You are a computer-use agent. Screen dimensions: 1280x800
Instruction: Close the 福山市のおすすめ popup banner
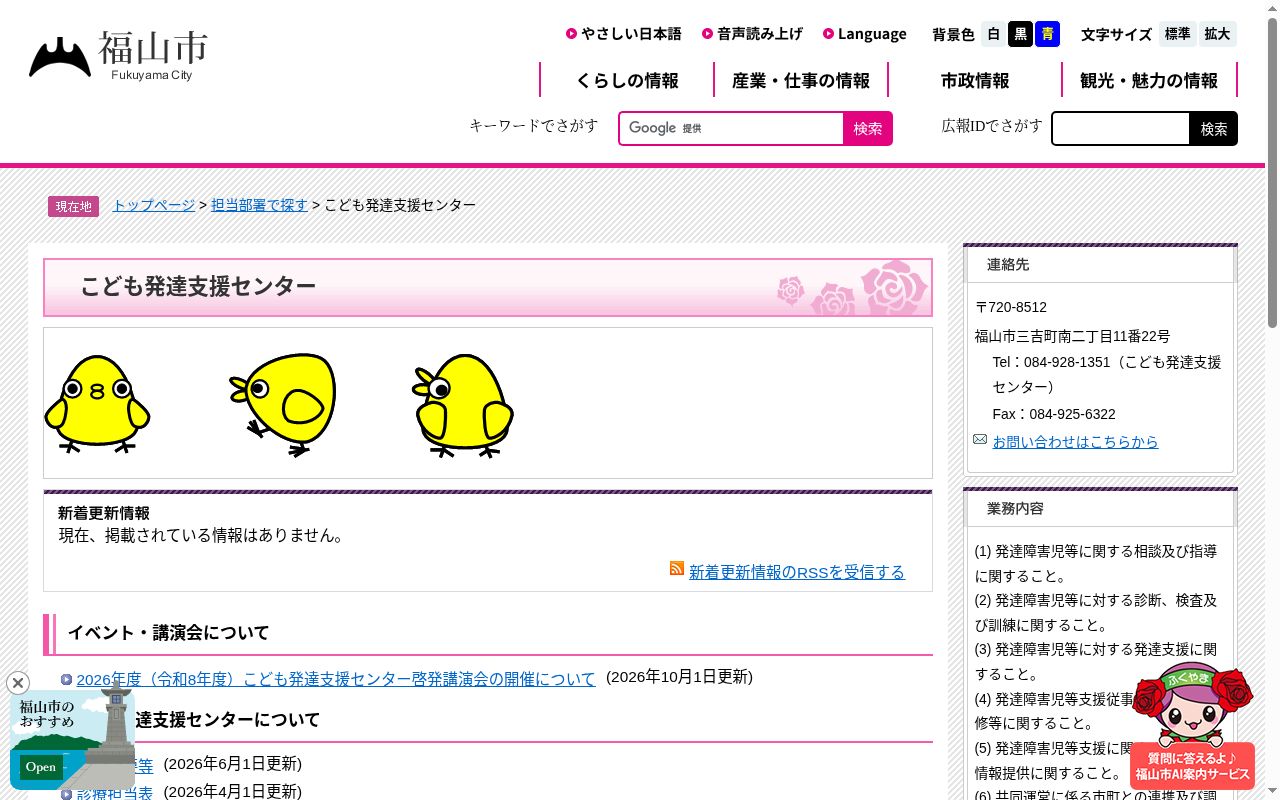(18, 683)
